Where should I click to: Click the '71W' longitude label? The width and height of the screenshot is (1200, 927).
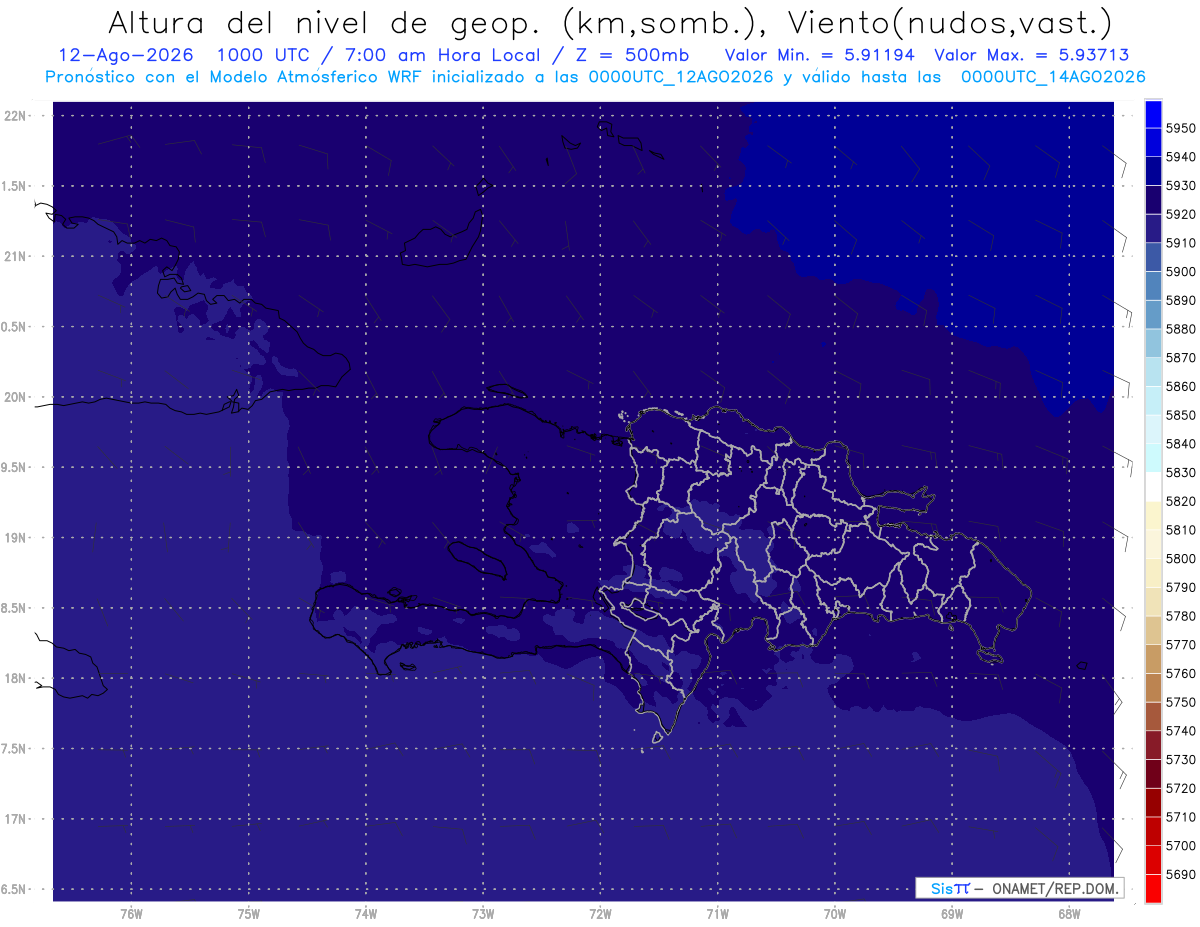[x=717, y=913]
